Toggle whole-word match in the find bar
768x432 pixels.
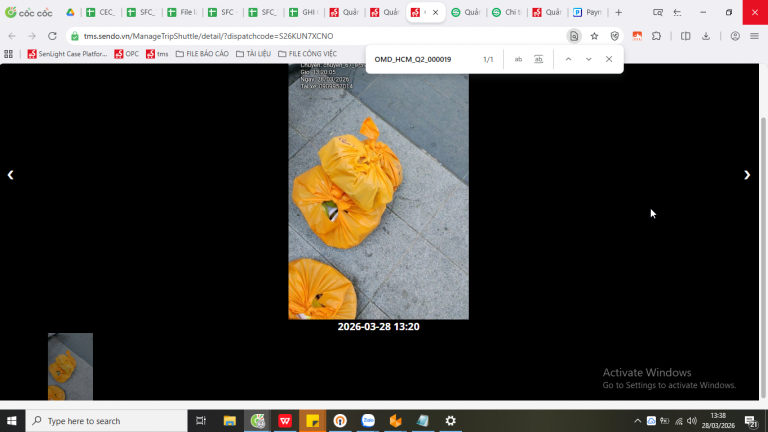[538, 59]
